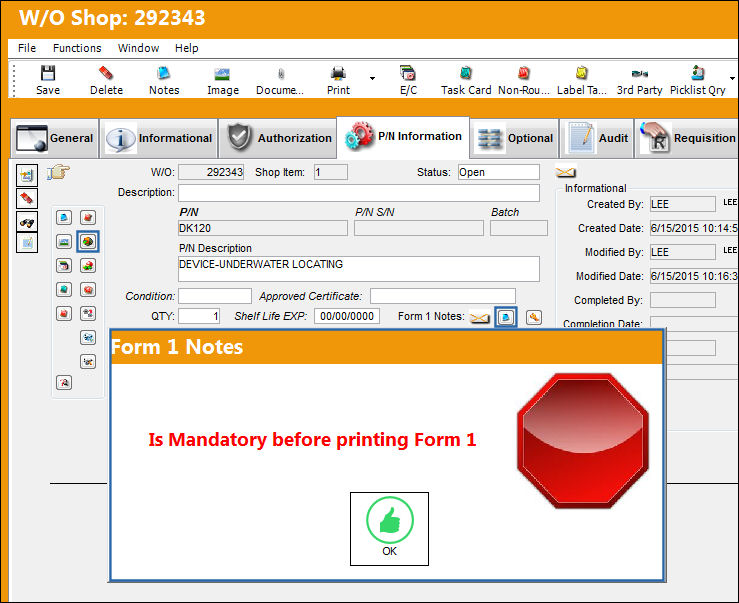The height and width of the screenshot is (603, 739).
Task: Open Notes from the toolbar
Action: 164,74
